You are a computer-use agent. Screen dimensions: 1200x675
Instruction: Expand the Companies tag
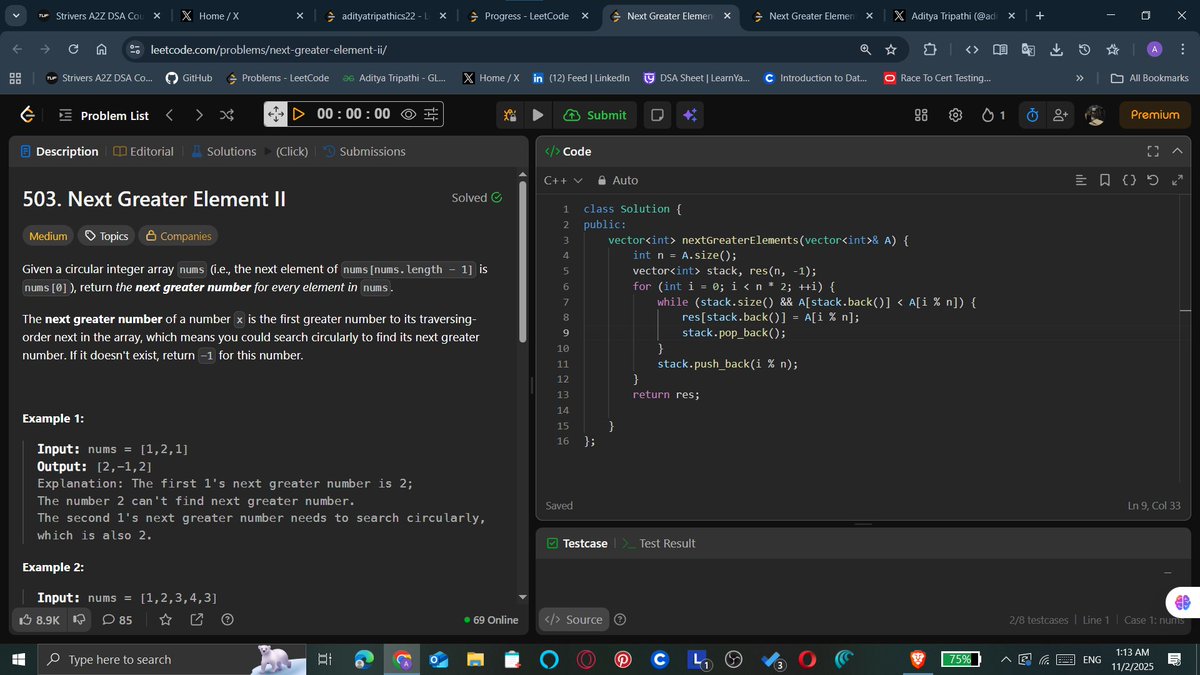(x=179, y=236)
